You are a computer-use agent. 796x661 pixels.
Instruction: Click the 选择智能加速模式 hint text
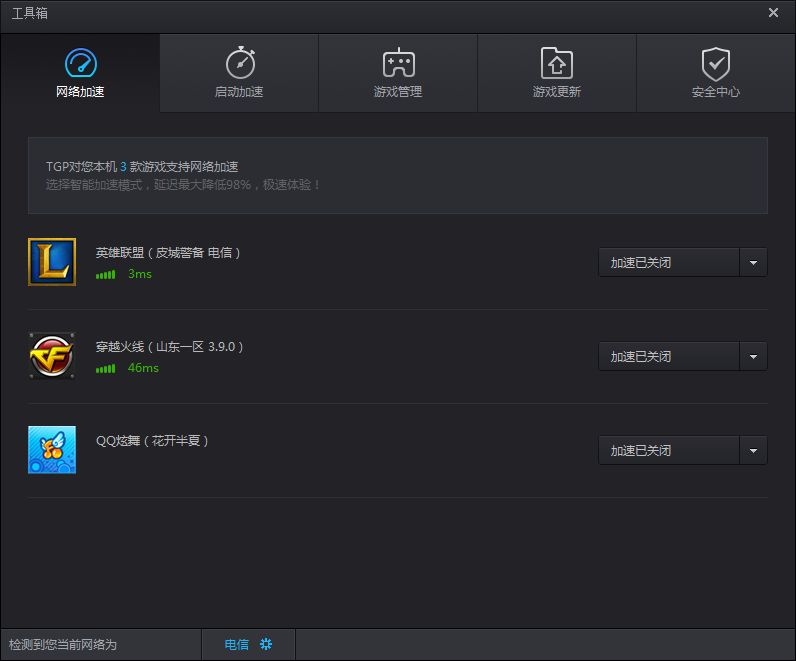(183, 185)
